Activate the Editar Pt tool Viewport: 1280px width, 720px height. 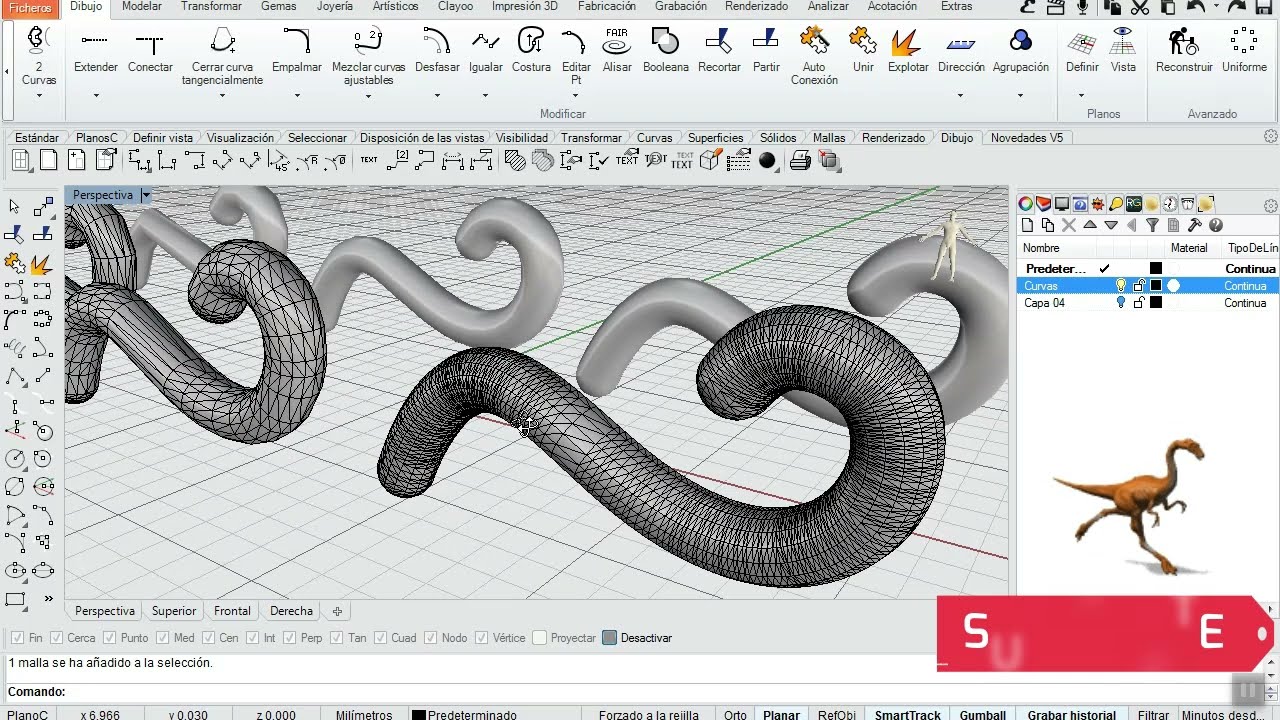[x=576, y=56]
